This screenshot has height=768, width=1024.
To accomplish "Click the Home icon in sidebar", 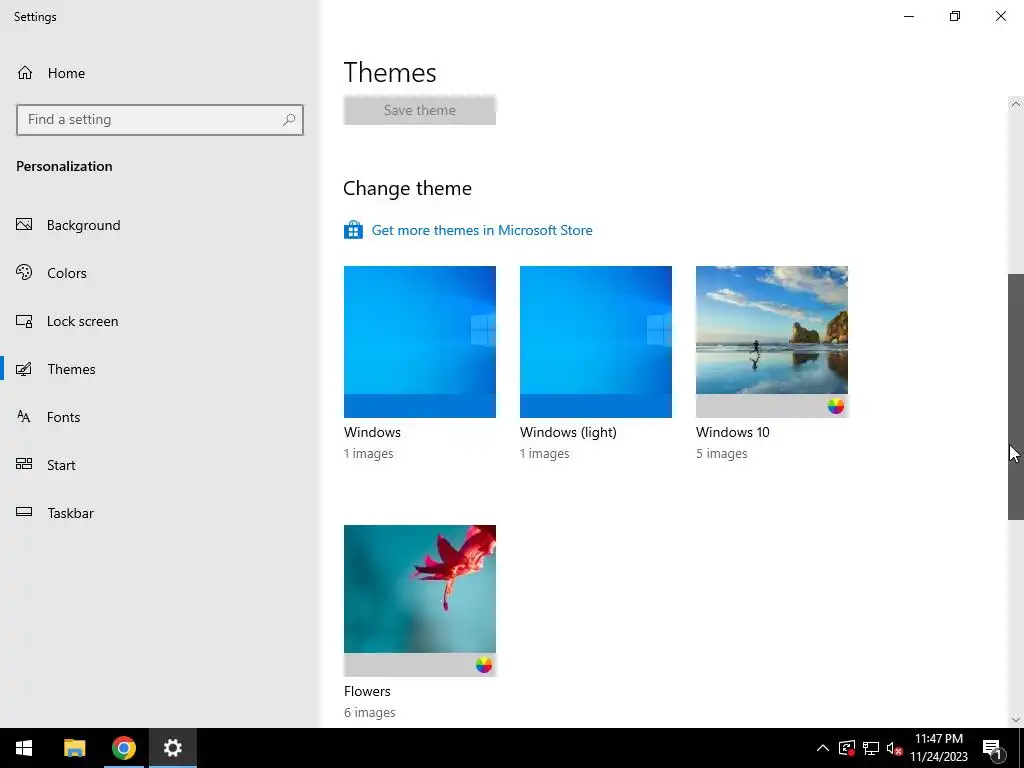I will click(x=25, y=72).
